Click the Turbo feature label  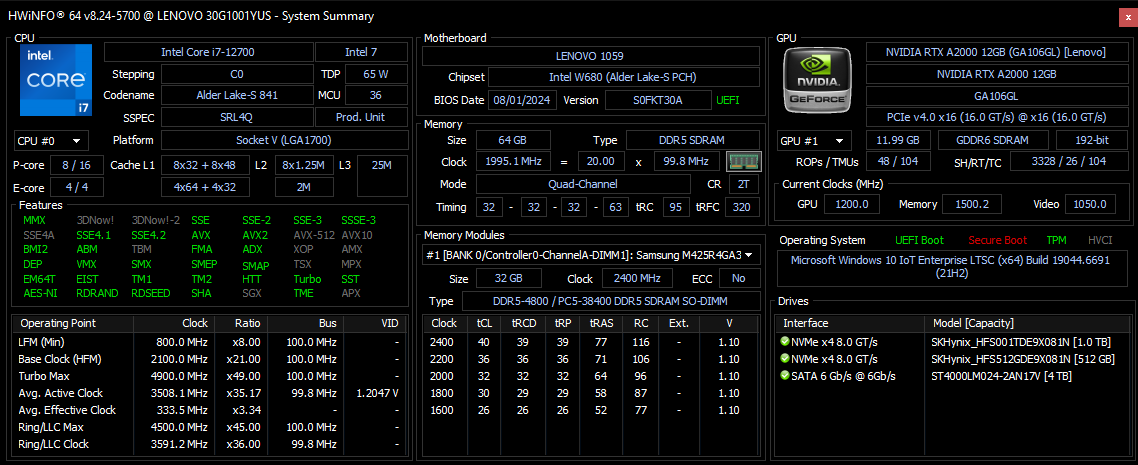pyautogui.click(x=307, y=279)
